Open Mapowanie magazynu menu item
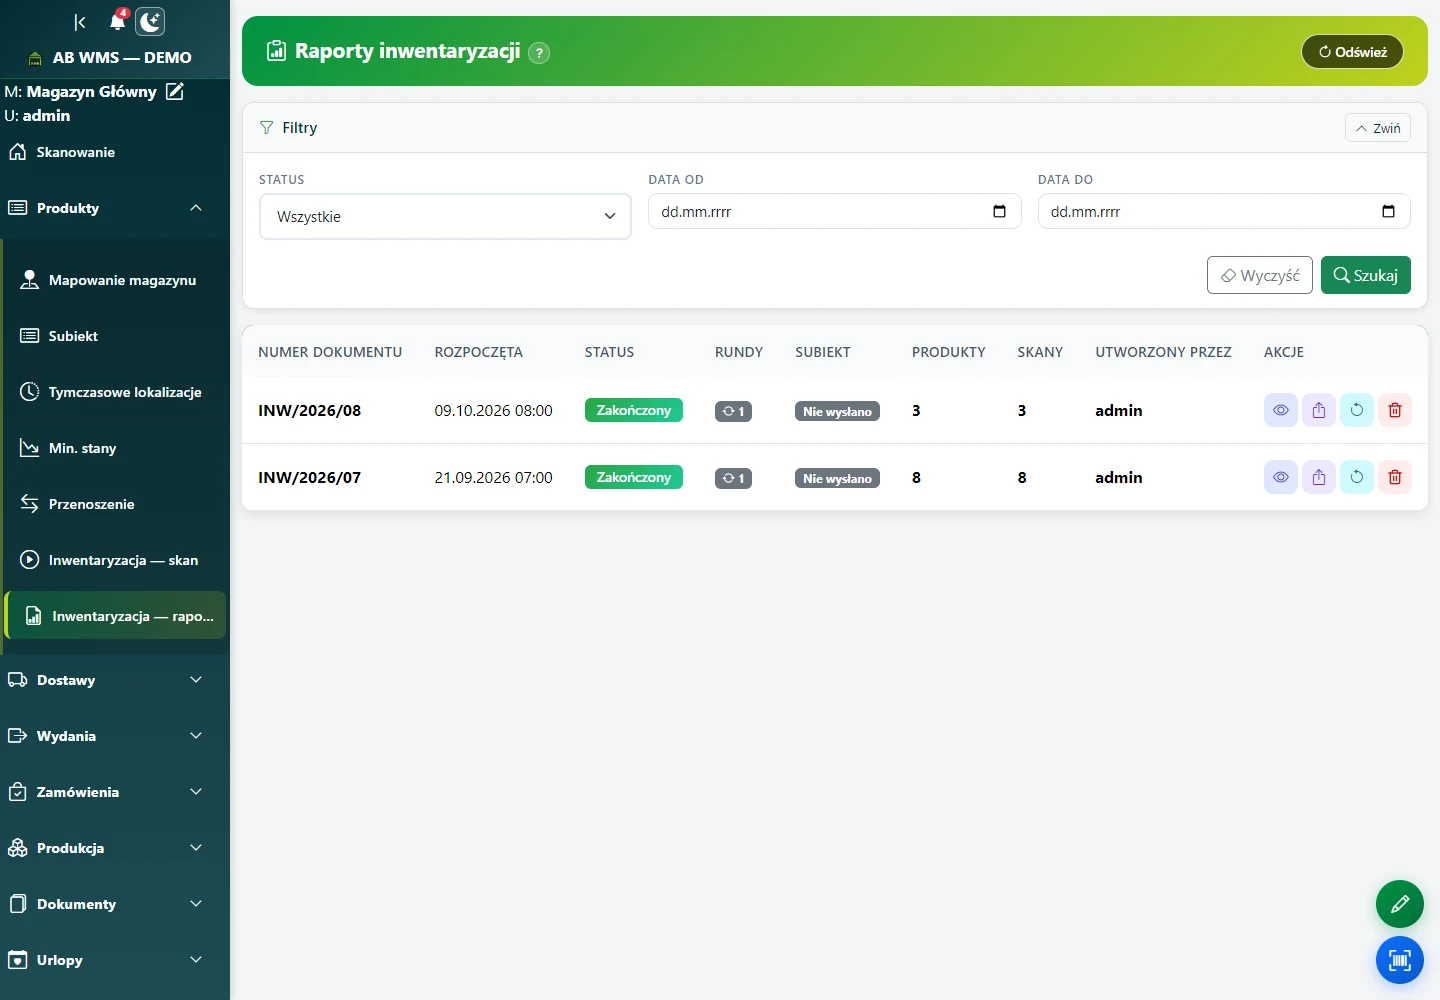 tap(116, 280)
